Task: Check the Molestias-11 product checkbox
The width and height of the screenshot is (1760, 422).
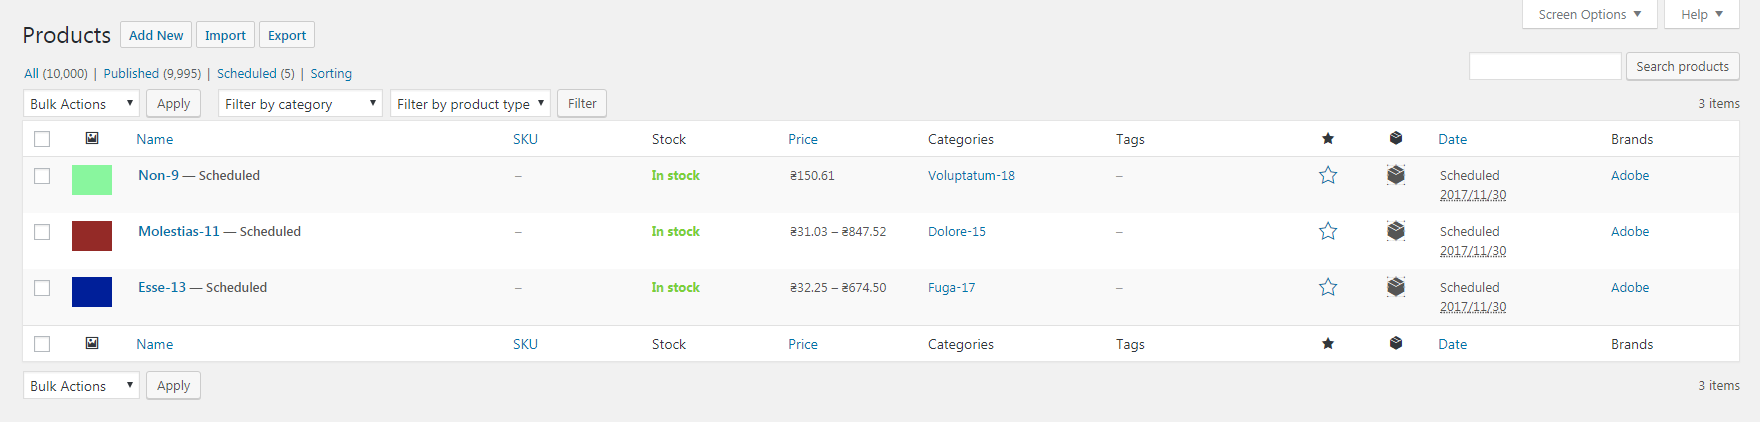Action: [x=42, y=232]
